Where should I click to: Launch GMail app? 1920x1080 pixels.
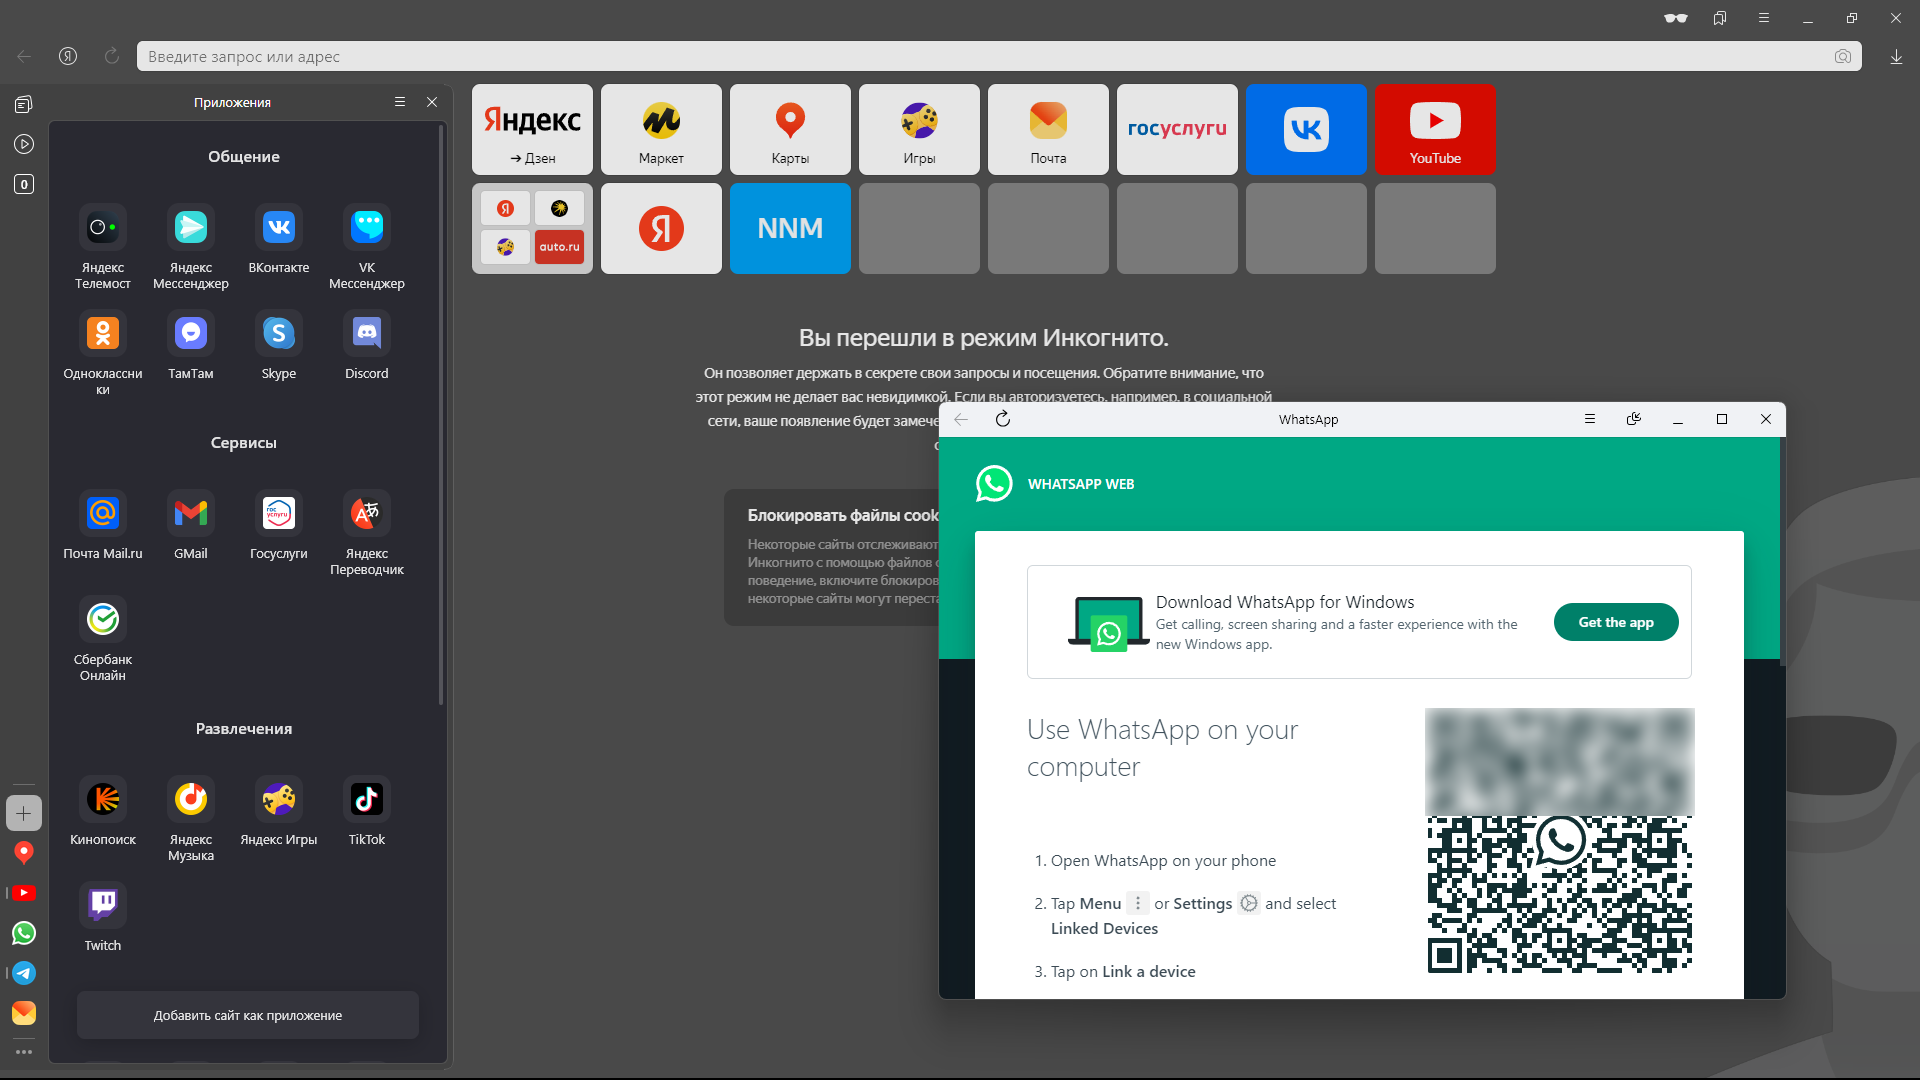[x=191, y=524]
